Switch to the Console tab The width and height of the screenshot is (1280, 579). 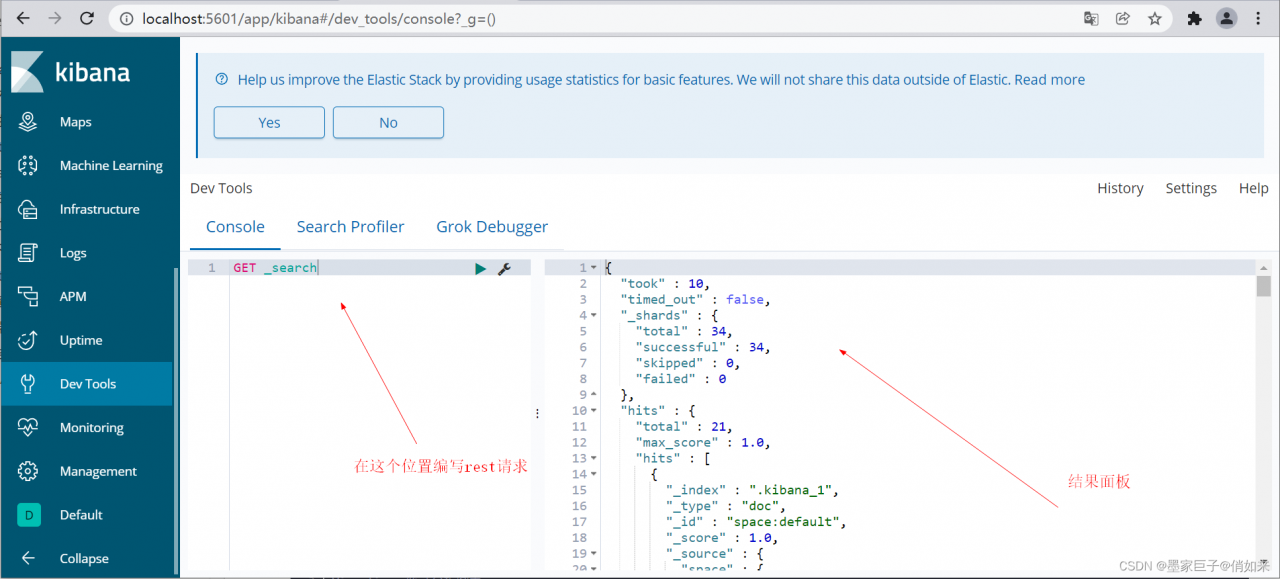235,227
